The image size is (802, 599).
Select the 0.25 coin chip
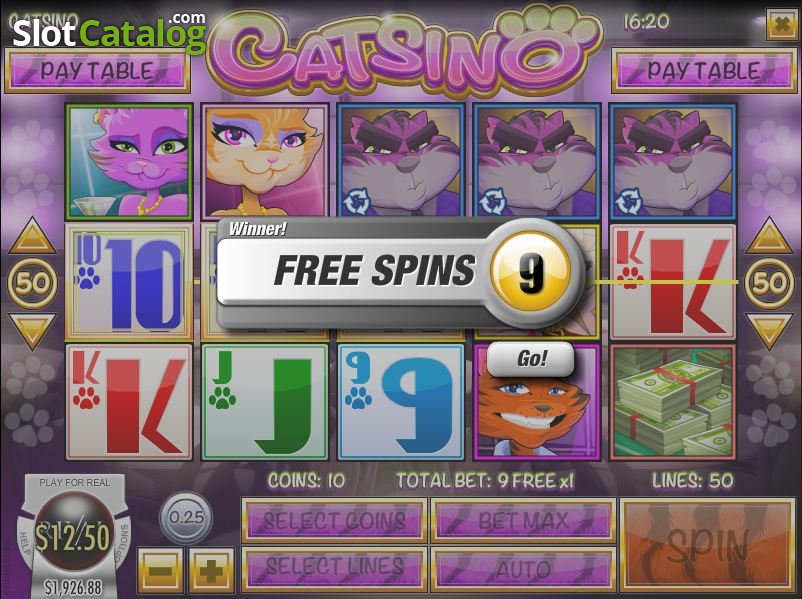(x=186, y=517)
